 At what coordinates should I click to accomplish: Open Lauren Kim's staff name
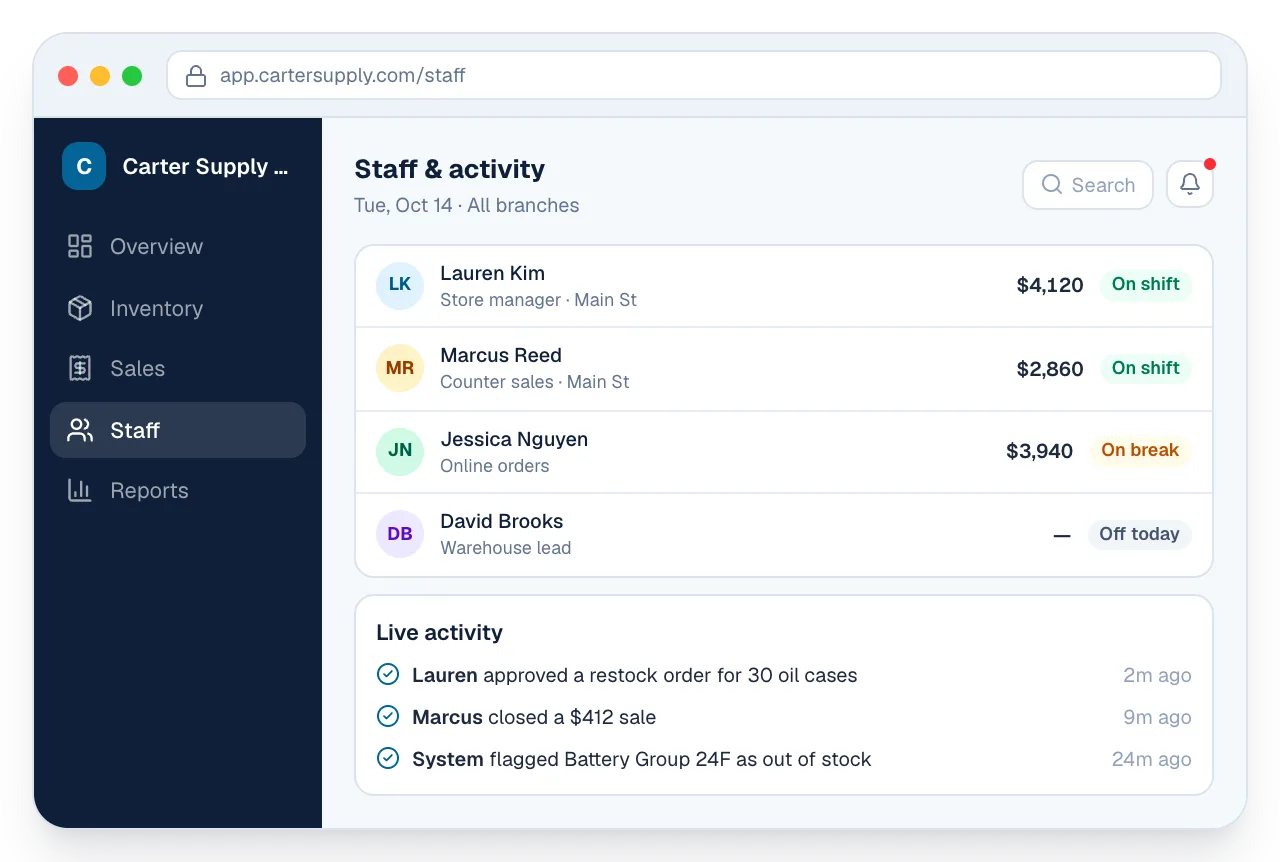tap(492, 273)
